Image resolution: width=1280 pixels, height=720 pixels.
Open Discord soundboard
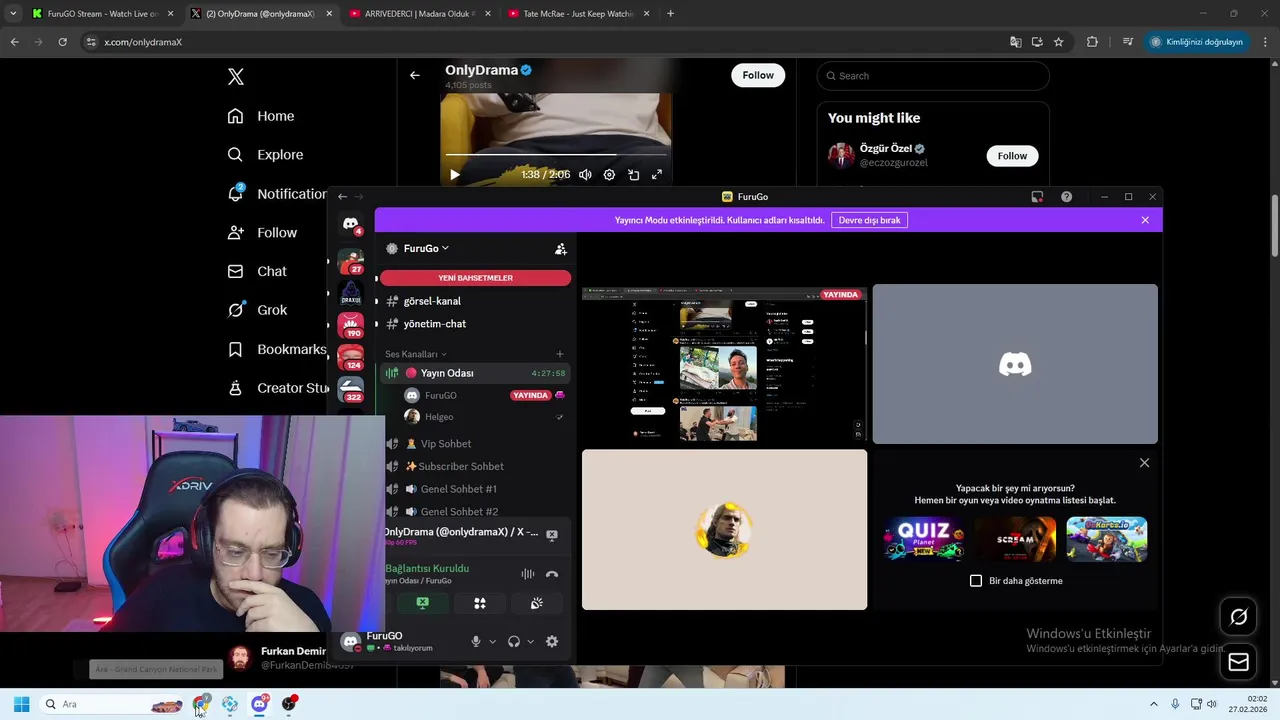tap(536, 603)
